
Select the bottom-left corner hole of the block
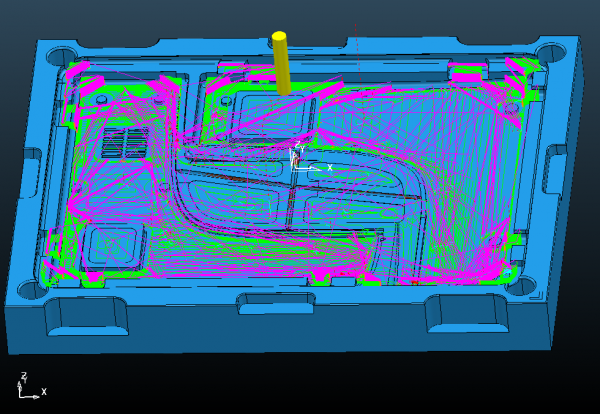pos(30,289)
